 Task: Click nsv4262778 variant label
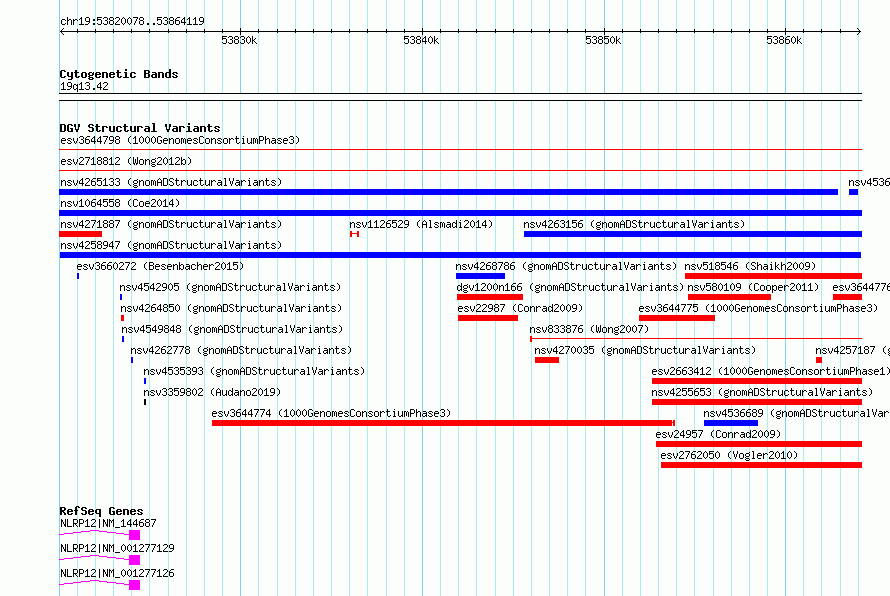[x=241, y=350]
